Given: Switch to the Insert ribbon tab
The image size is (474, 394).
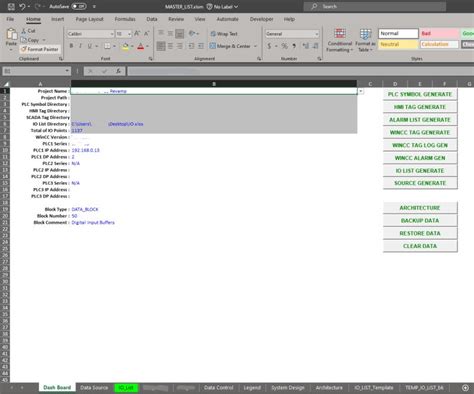Looking at the screenshot, I should 57,19.
